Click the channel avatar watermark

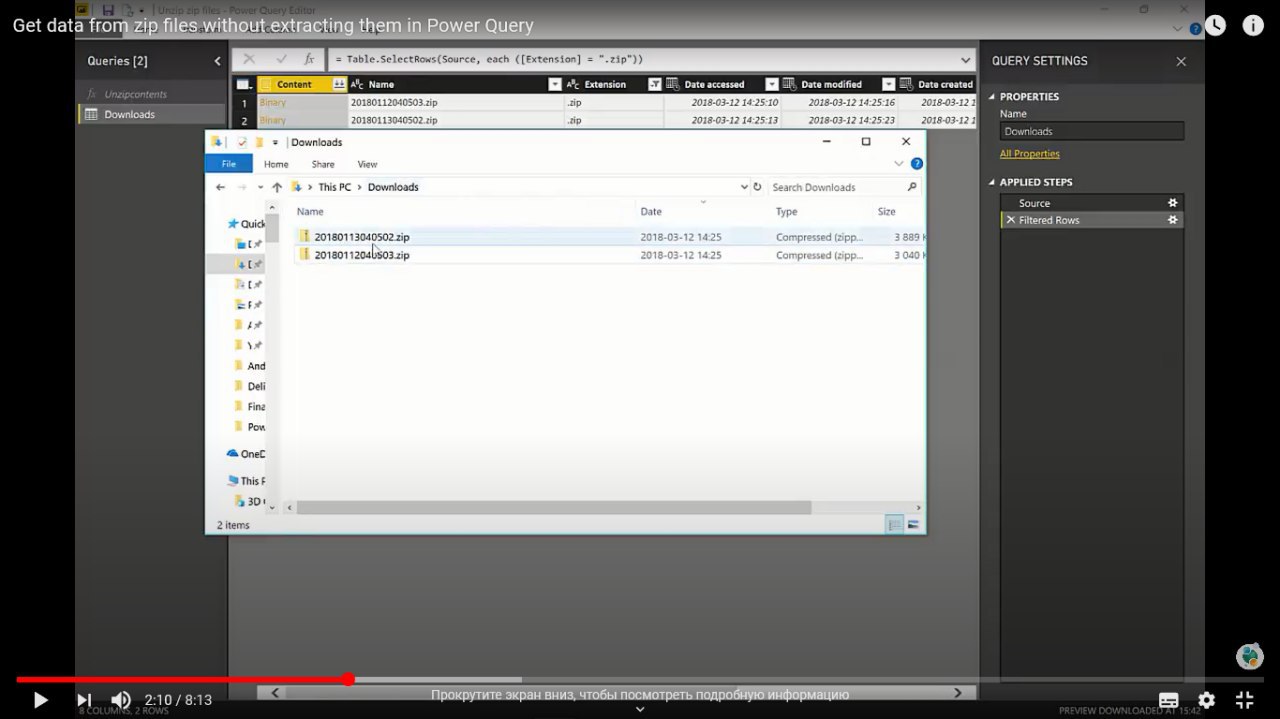pyautogui.click(x=1249, y=656)
